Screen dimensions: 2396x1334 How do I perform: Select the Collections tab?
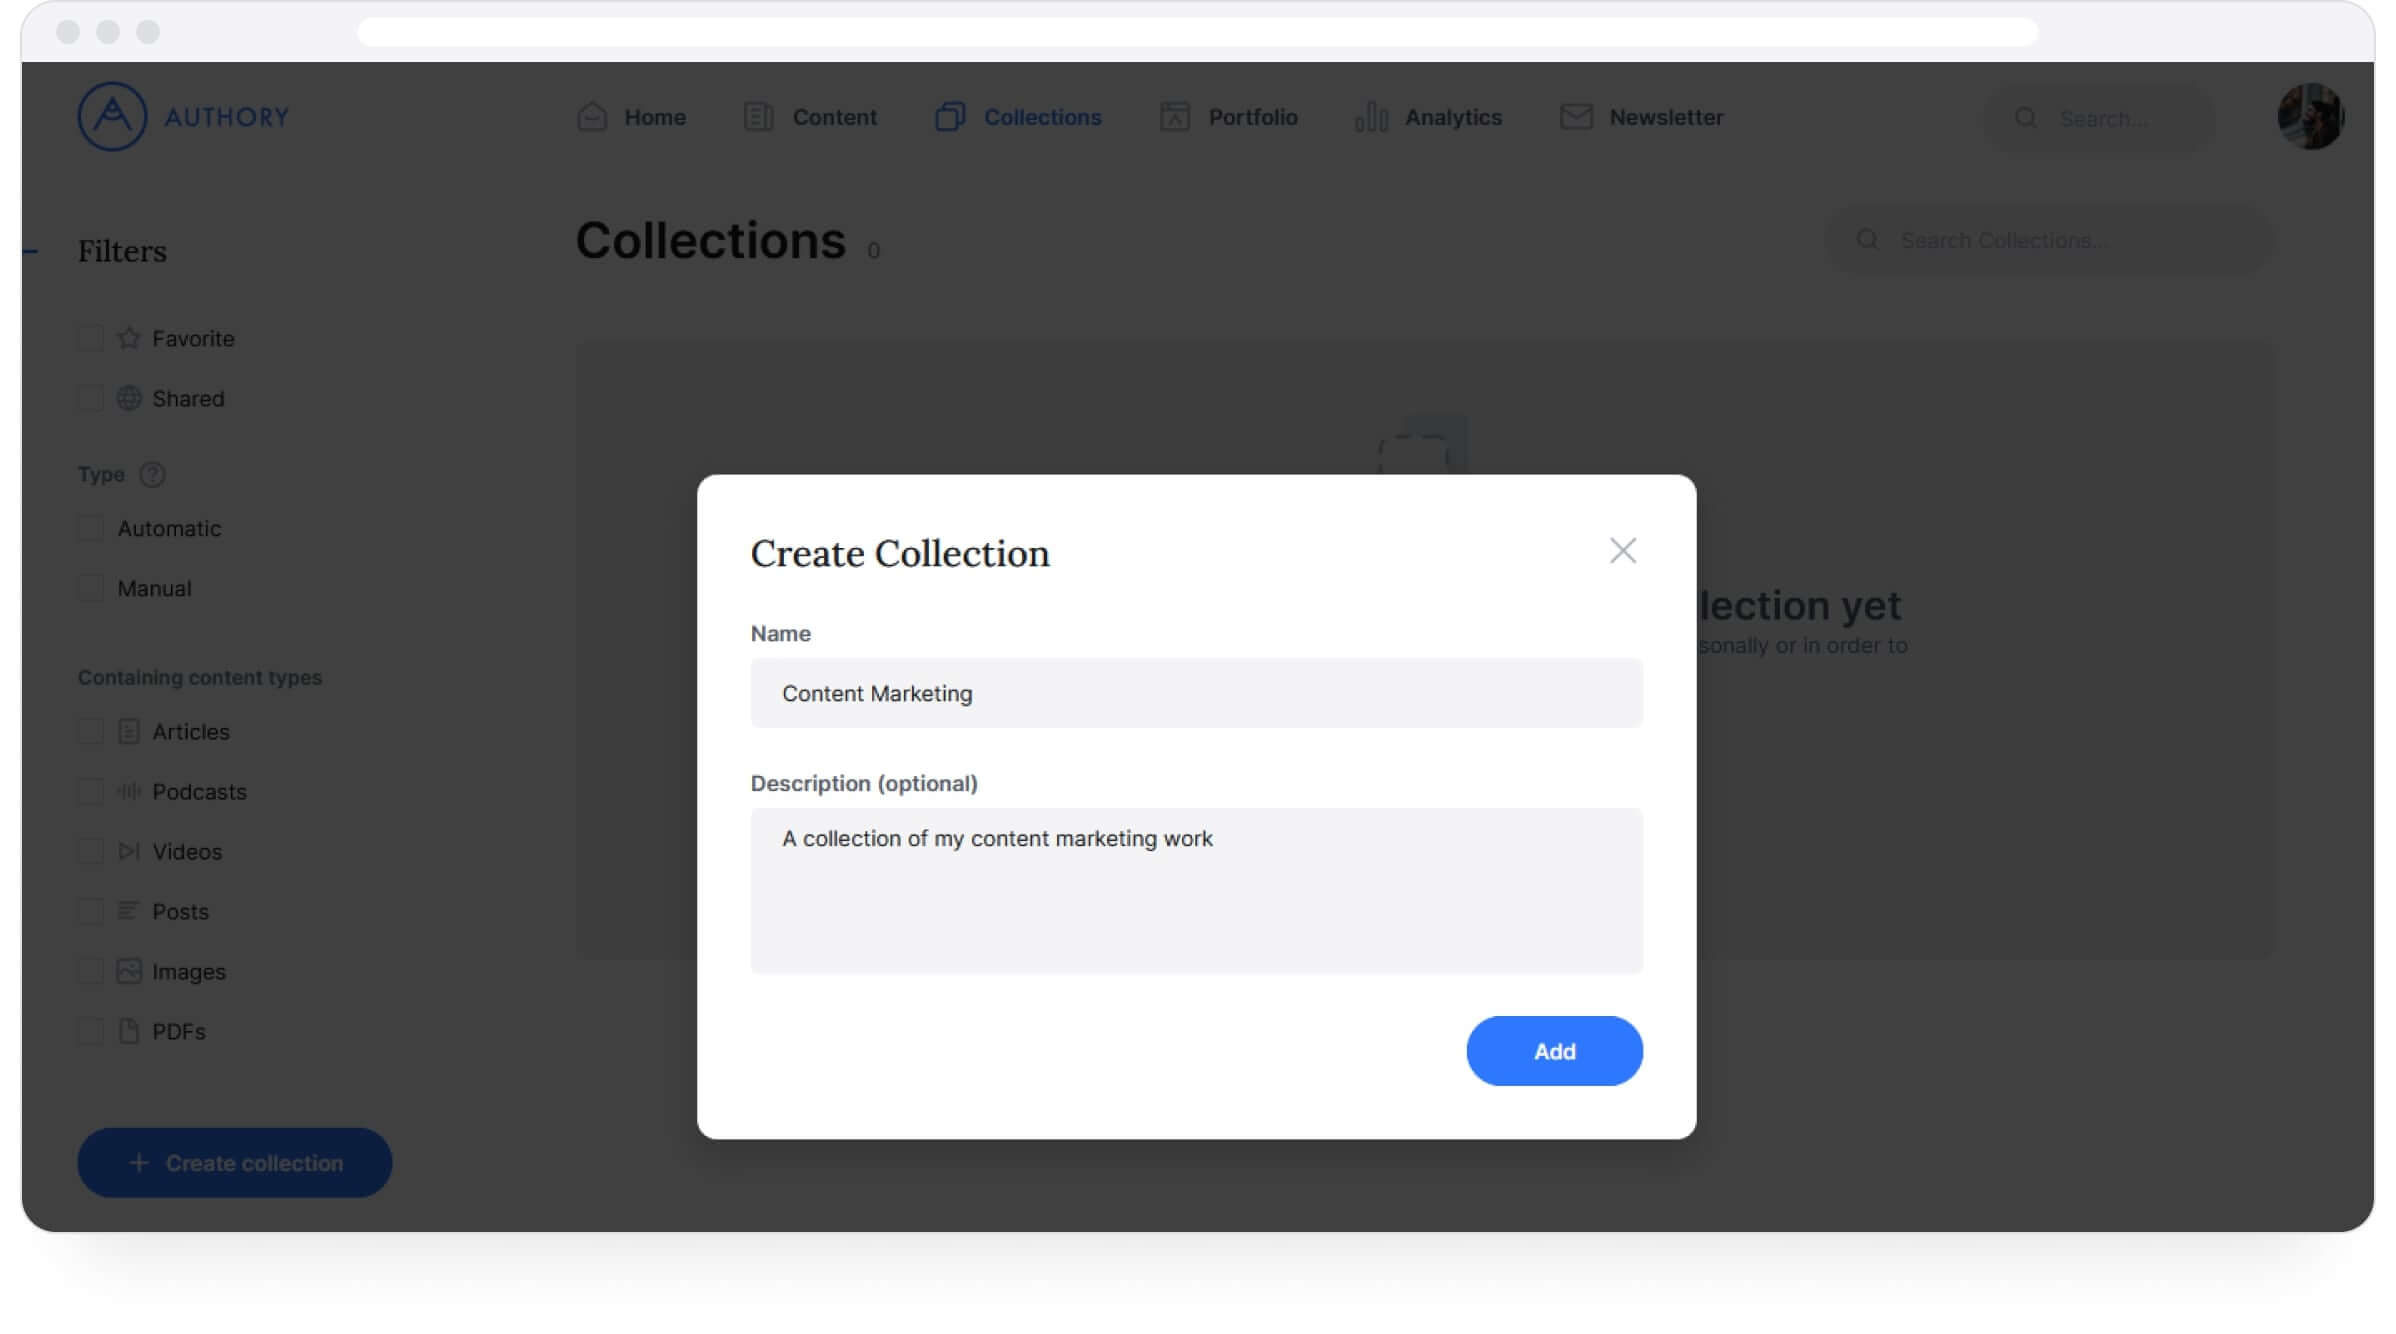[x=1018, y=117]
